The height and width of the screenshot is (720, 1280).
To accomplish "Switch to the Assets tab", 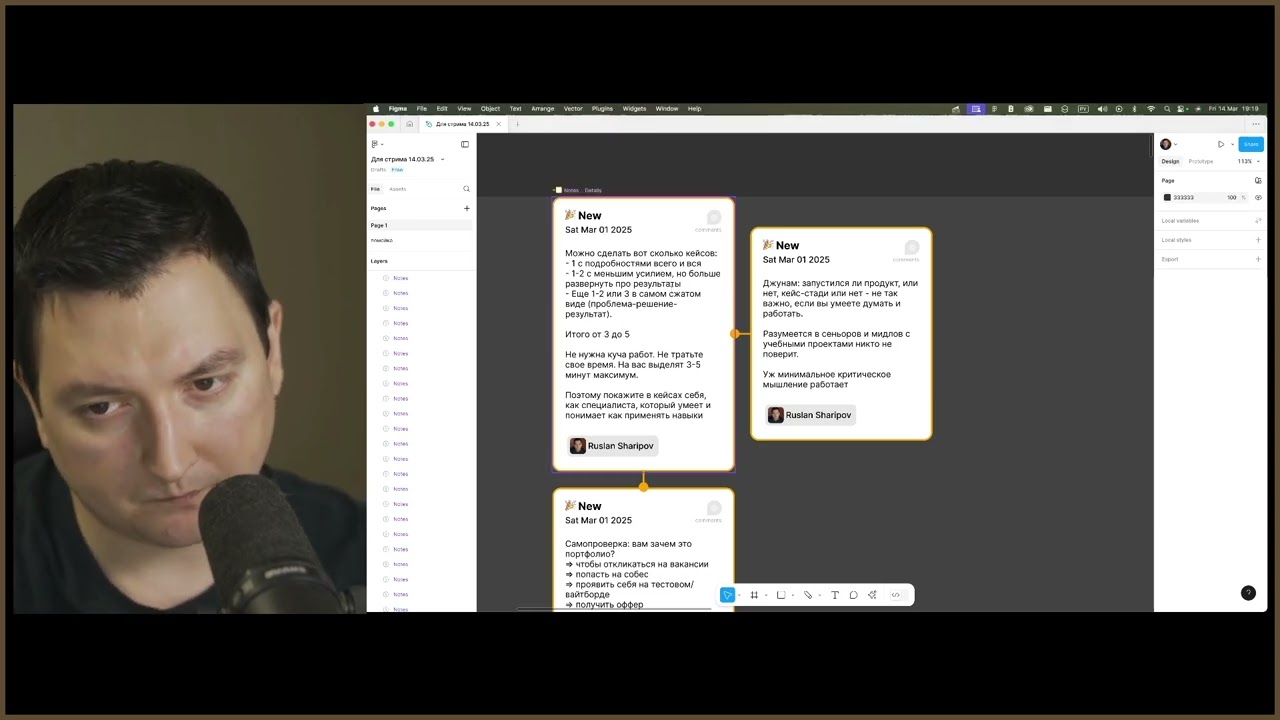I will point(397,189).
